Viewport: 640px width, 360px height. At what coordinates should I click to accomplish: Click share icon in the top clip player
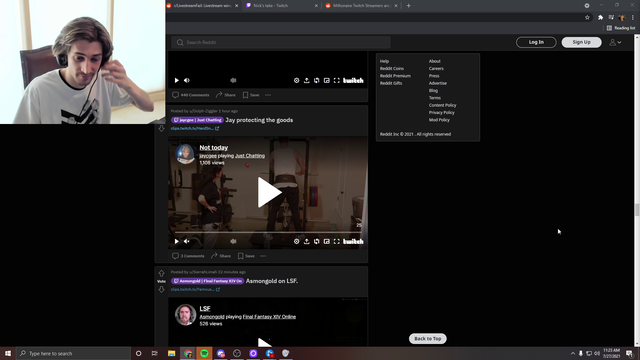pyautogui.click(x=307, y=80)
